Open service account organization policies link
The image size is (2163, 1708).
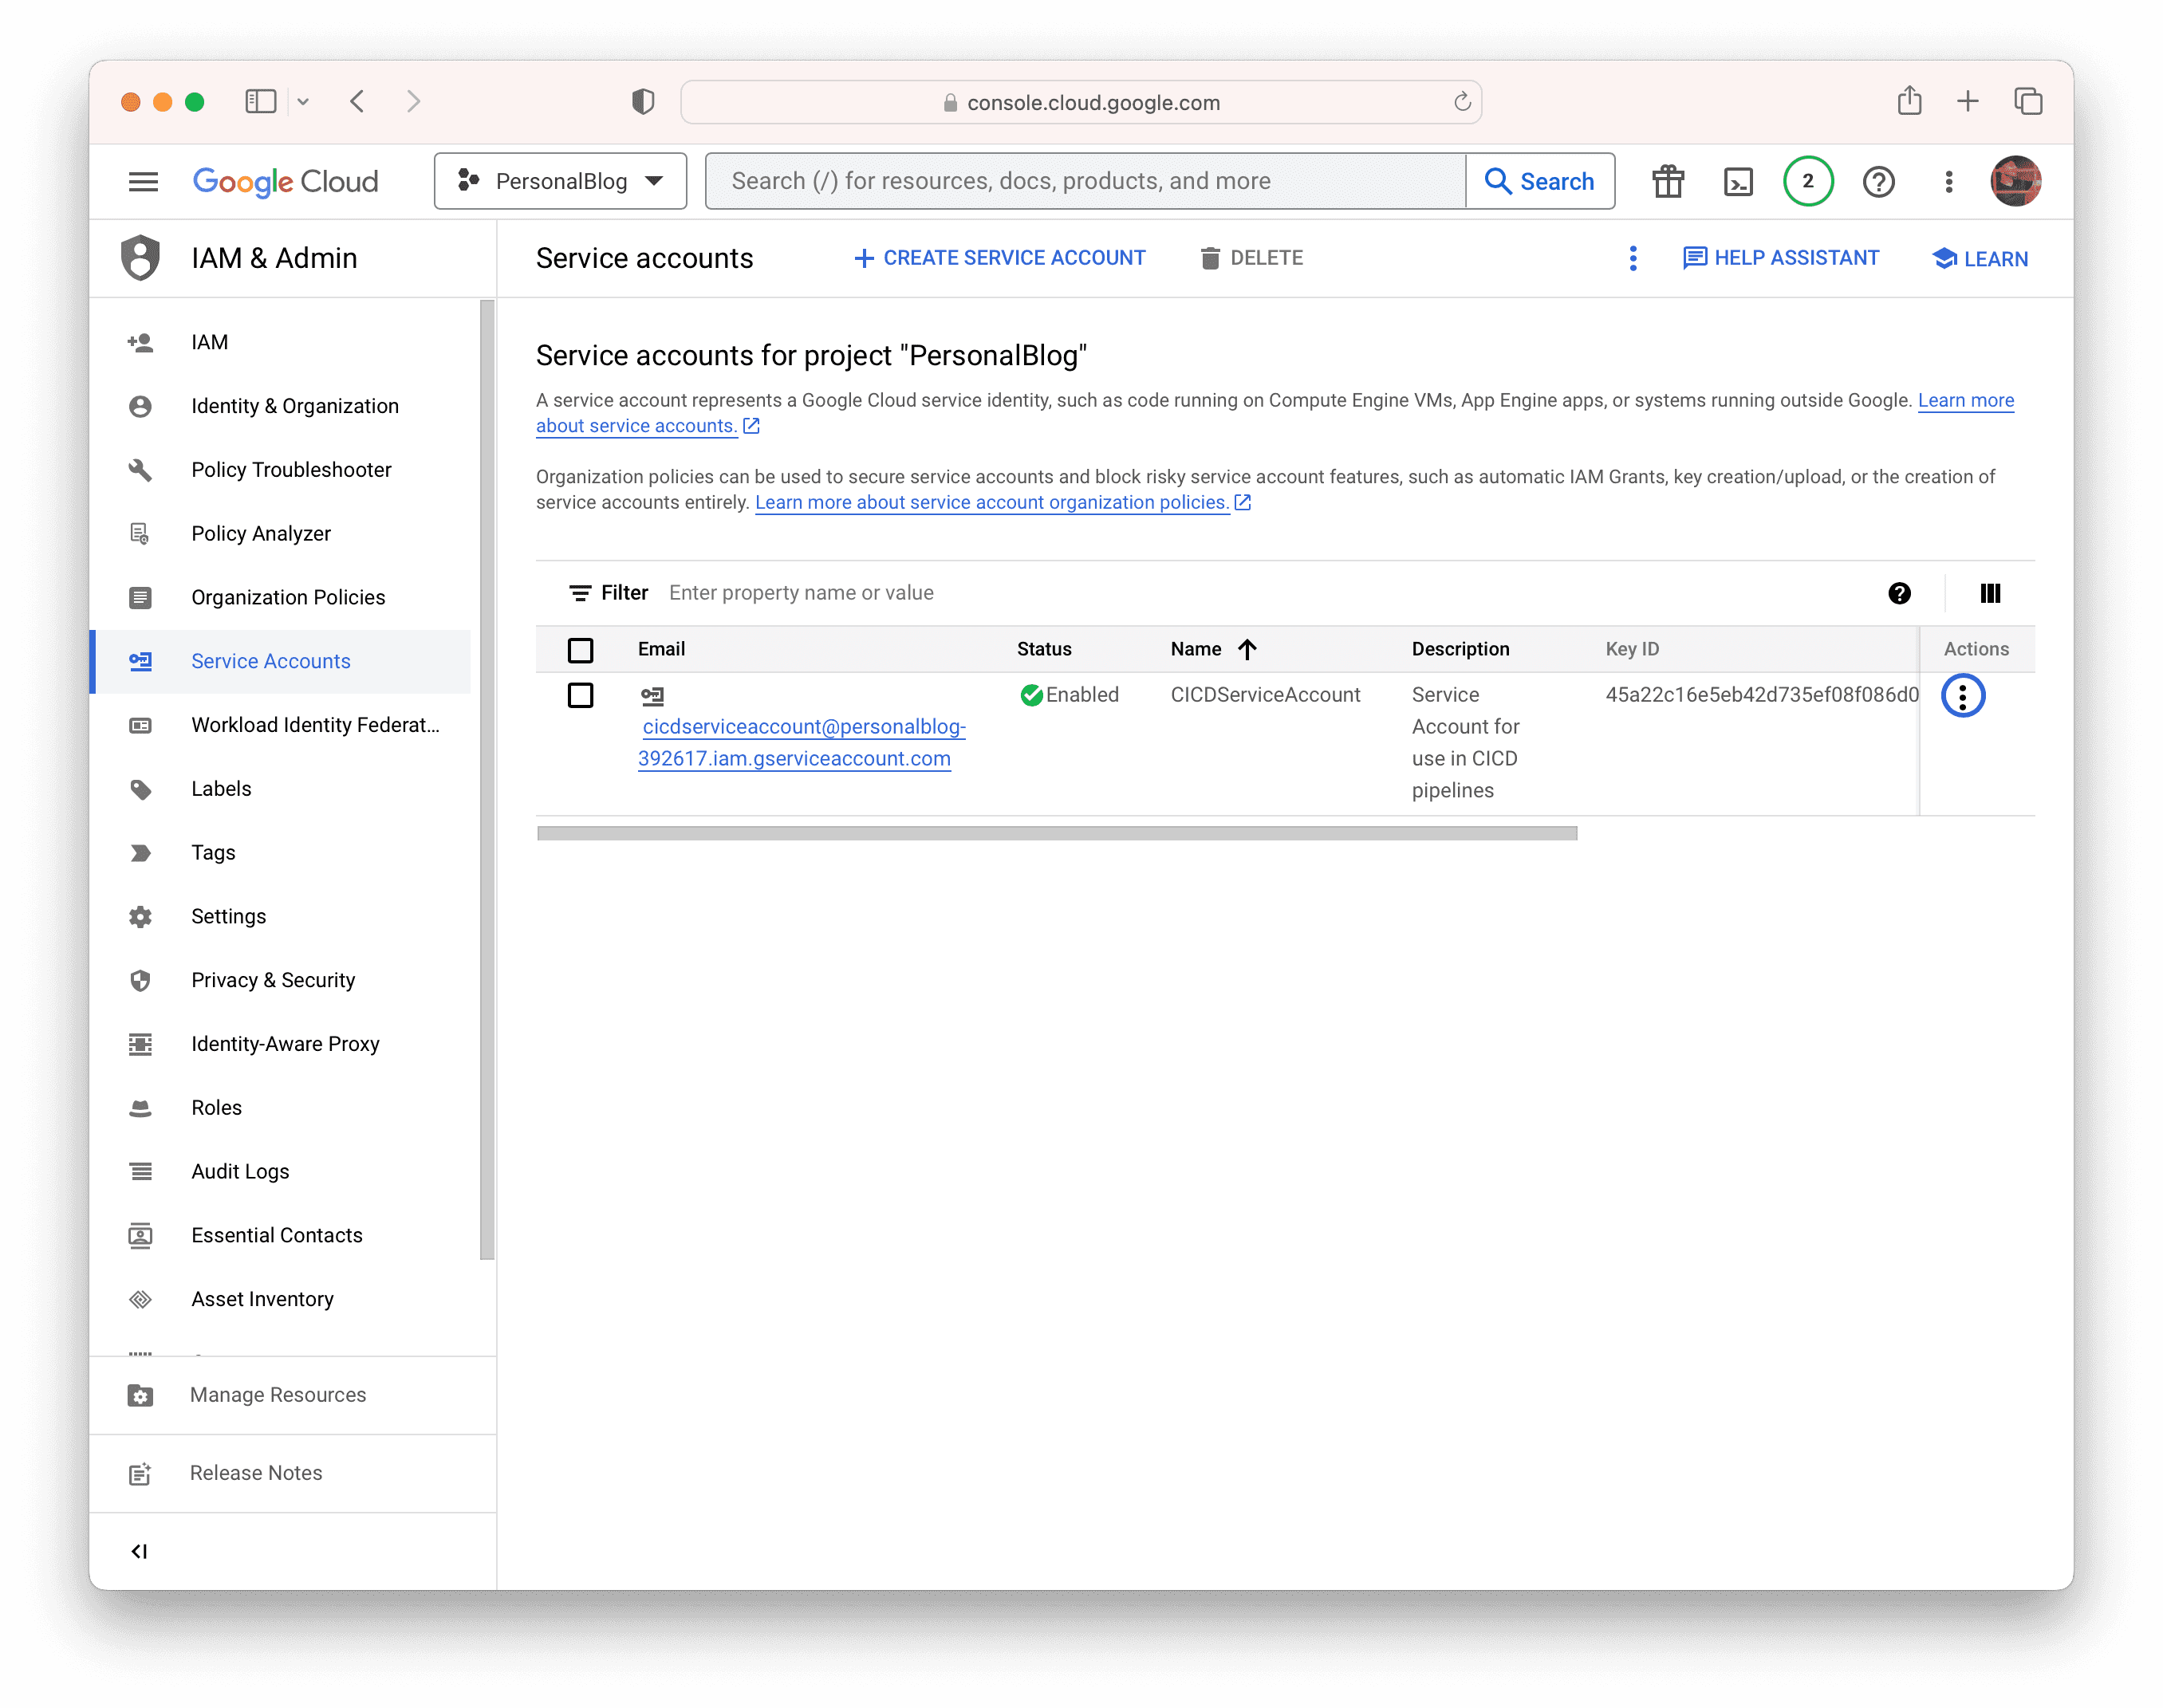(x=1003, y=503)
